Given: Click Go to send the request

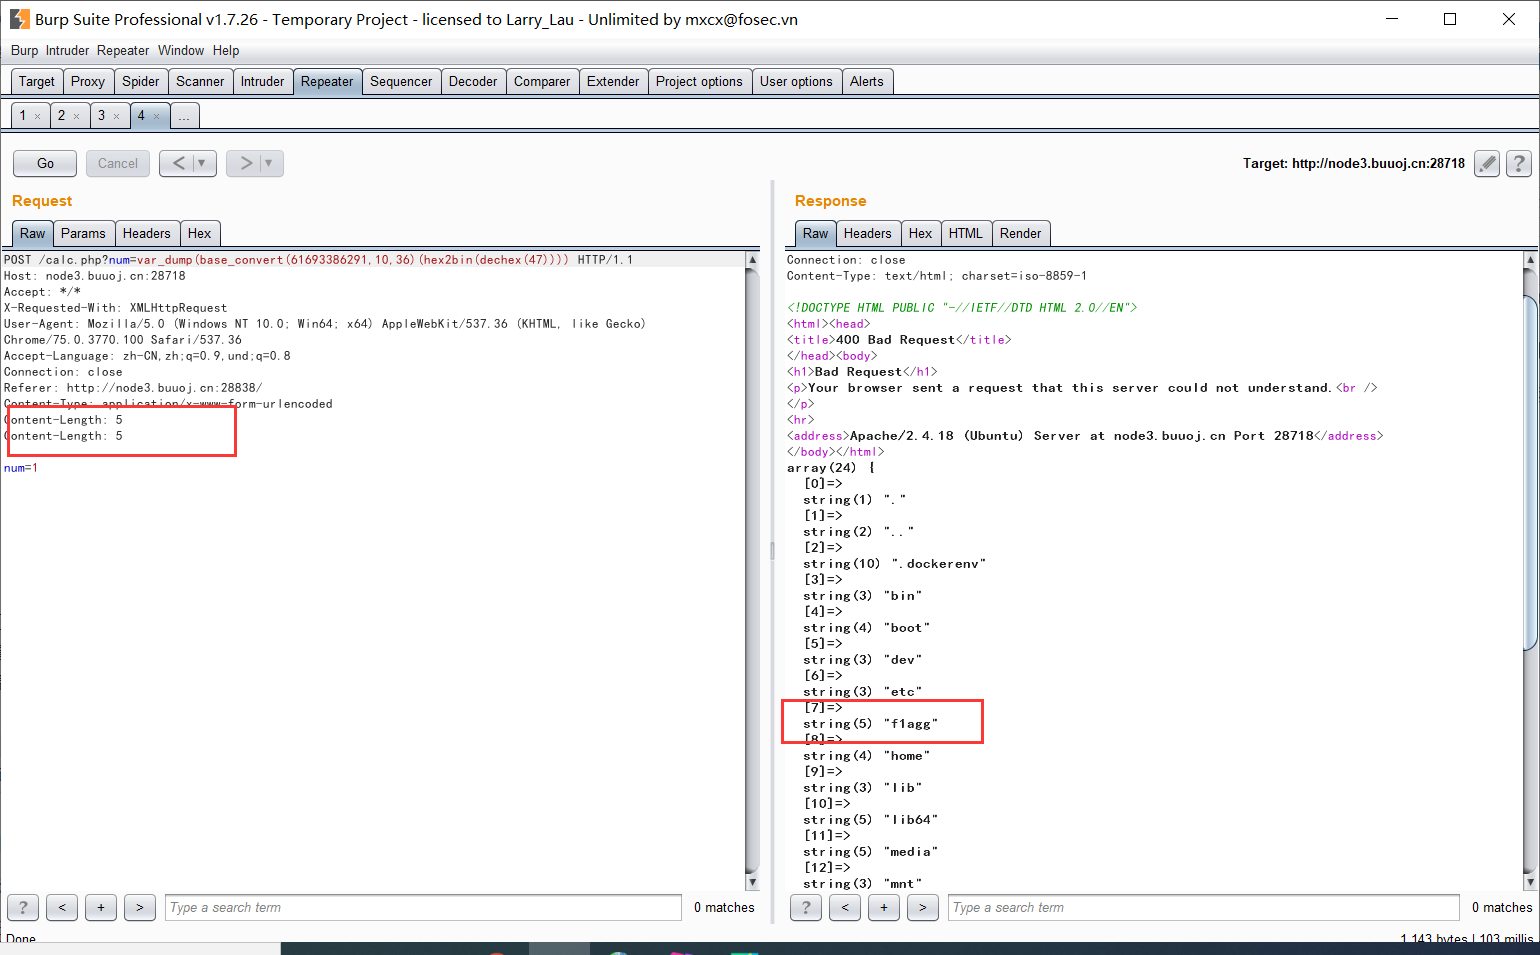Looking at the screenshot, I should [x=45, y=163].
